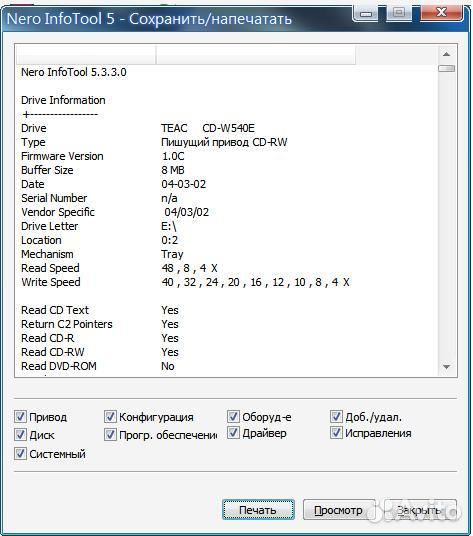Maximize the Nero InfoTool window
Screen dimensions: 473x536
pos(398,13)
